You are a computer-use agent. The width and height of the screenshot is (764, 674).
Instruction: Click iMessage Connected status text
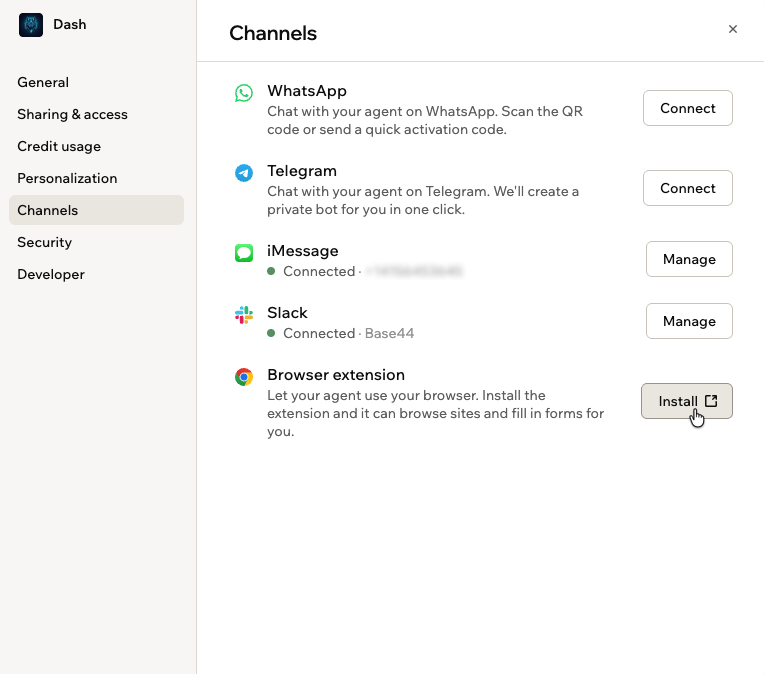319,271
